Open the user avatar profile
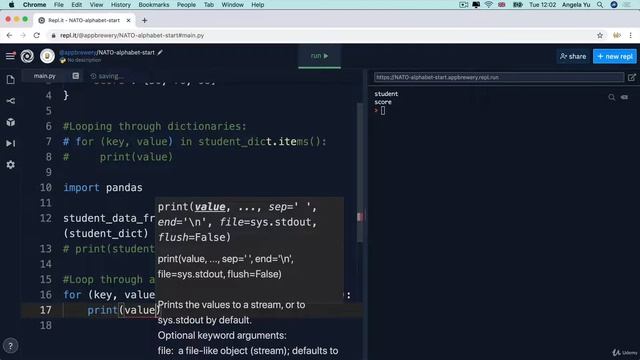Screen dimensions: 640x360 (47, 56)
